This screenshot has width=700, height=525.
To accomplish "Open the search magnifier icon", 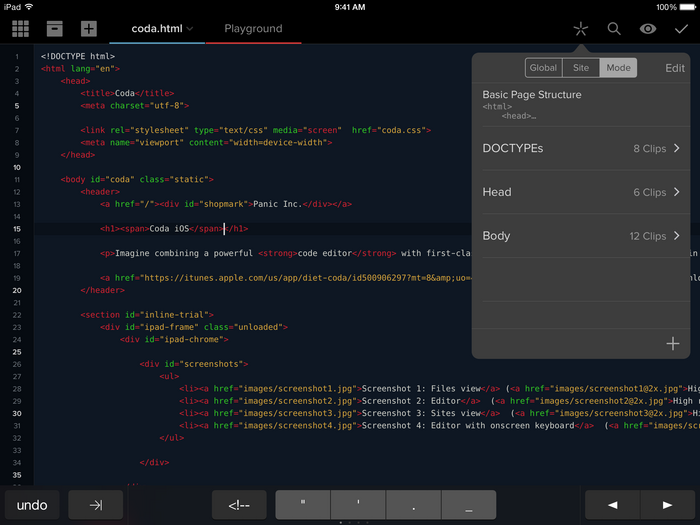I will click(x=614, y=29).
